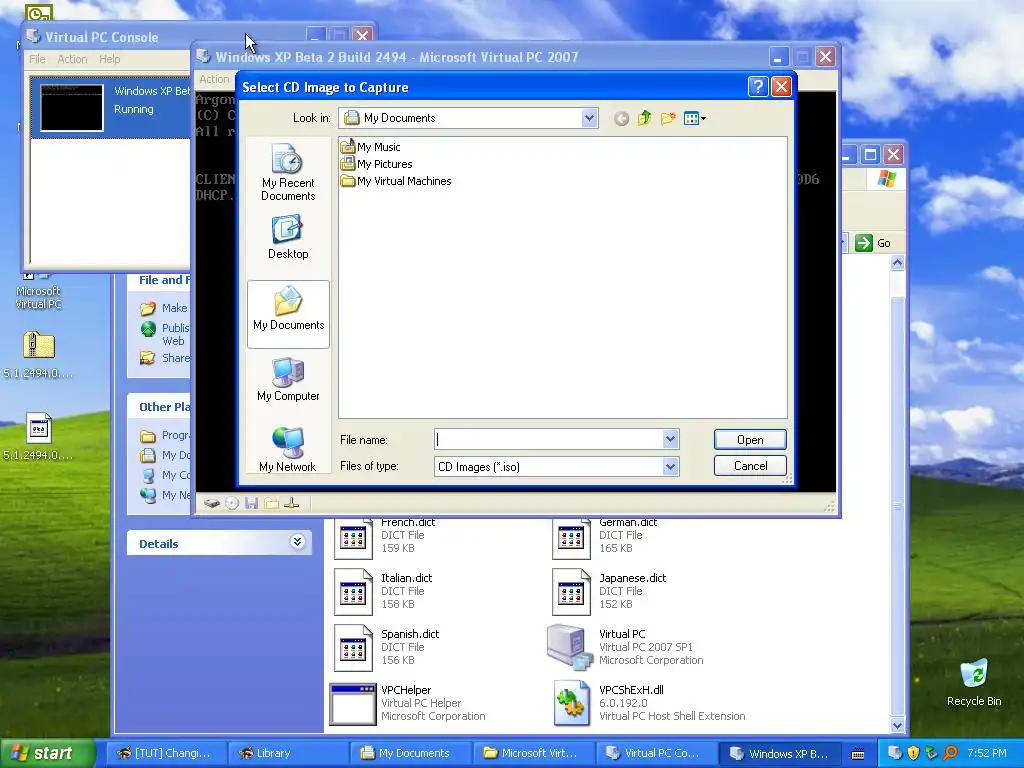The height and width of the screenshot is (768, 1024).
Task: Click the floppy disk status icon in VPC window
Action: [251, 503]
